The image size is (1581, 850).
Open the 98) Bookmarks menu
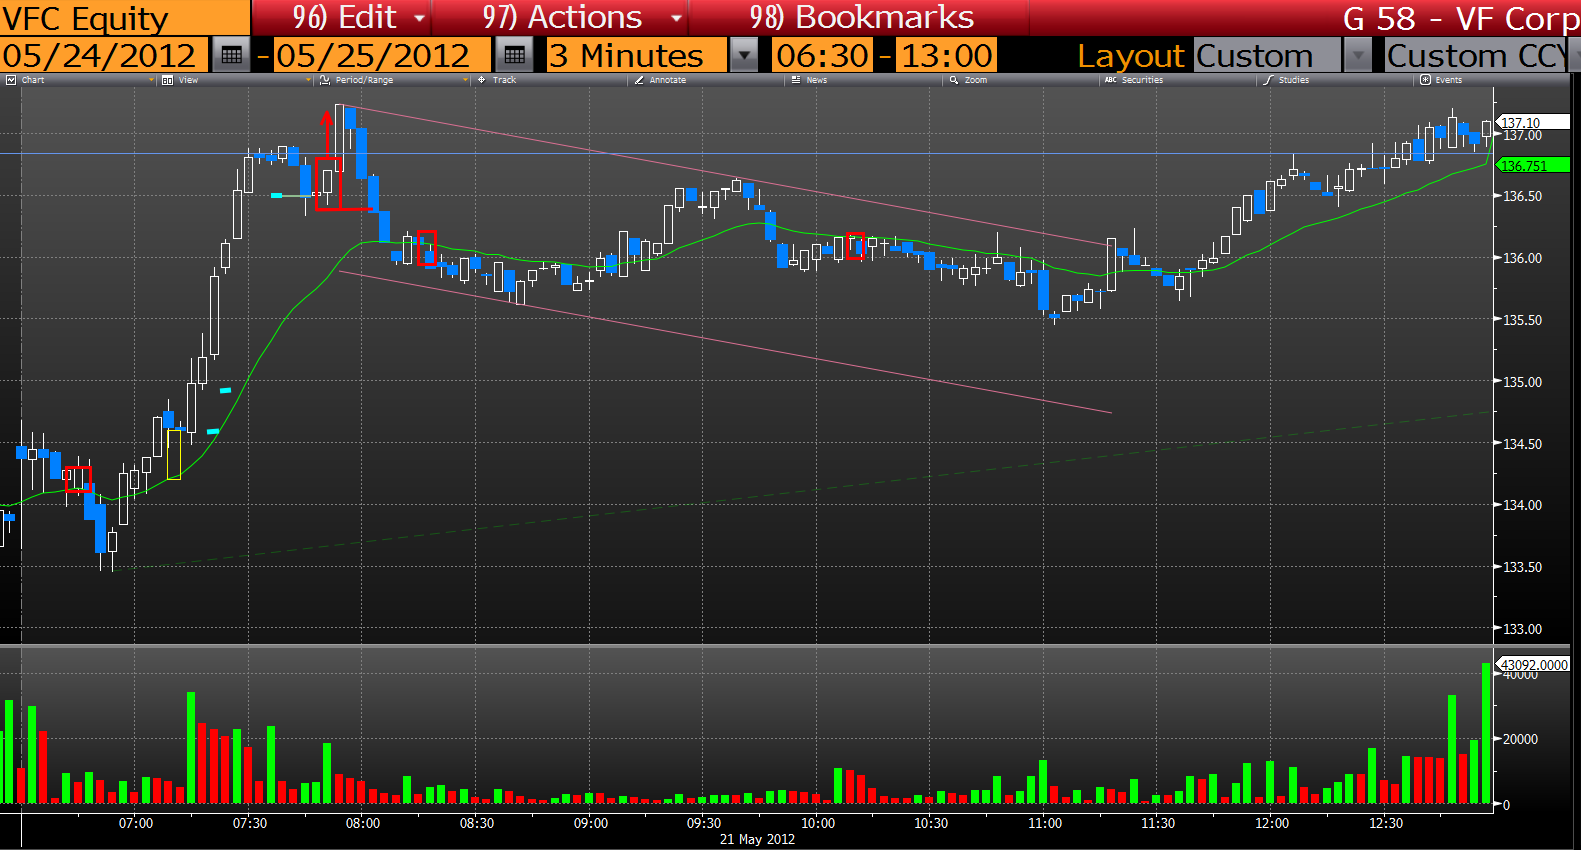862,17
